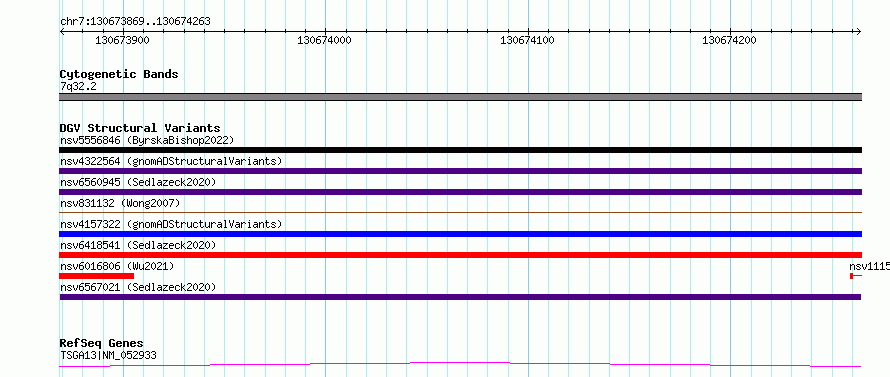Click the magenta TSGA13 gene line
The height and width of the screenshot is (377, 890).
pyautogui.click(x=460, y=365)
